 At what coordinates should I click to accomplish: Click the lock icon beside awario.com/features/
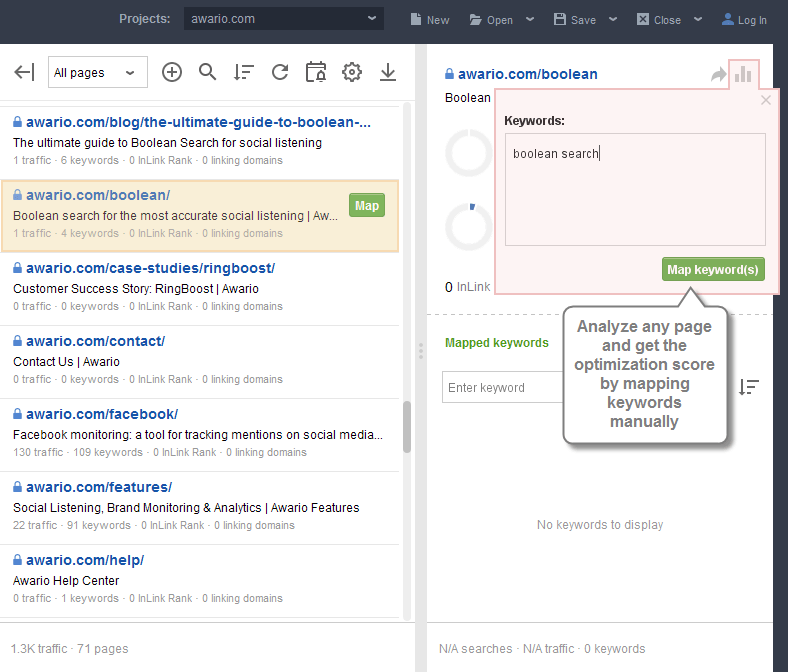pyautogui.click(x=18, y=487)
